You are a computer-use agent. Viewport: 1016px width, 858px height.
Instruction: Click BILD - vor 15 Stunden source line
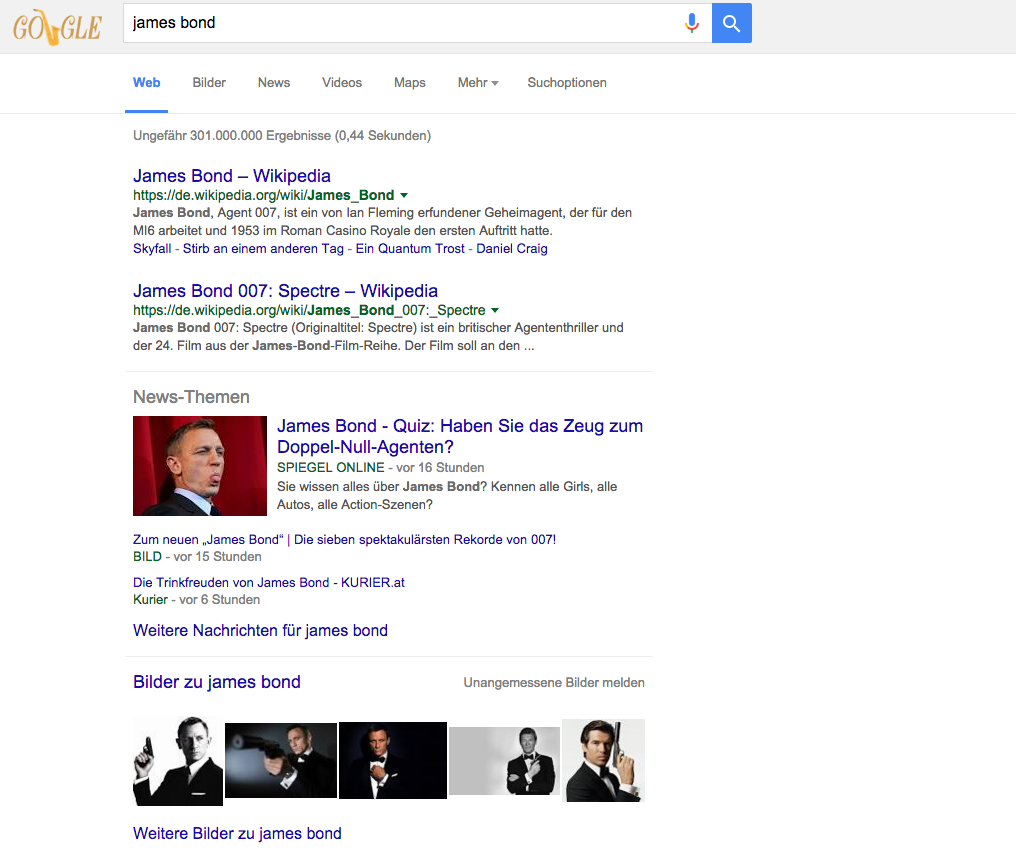coord(197,557)
